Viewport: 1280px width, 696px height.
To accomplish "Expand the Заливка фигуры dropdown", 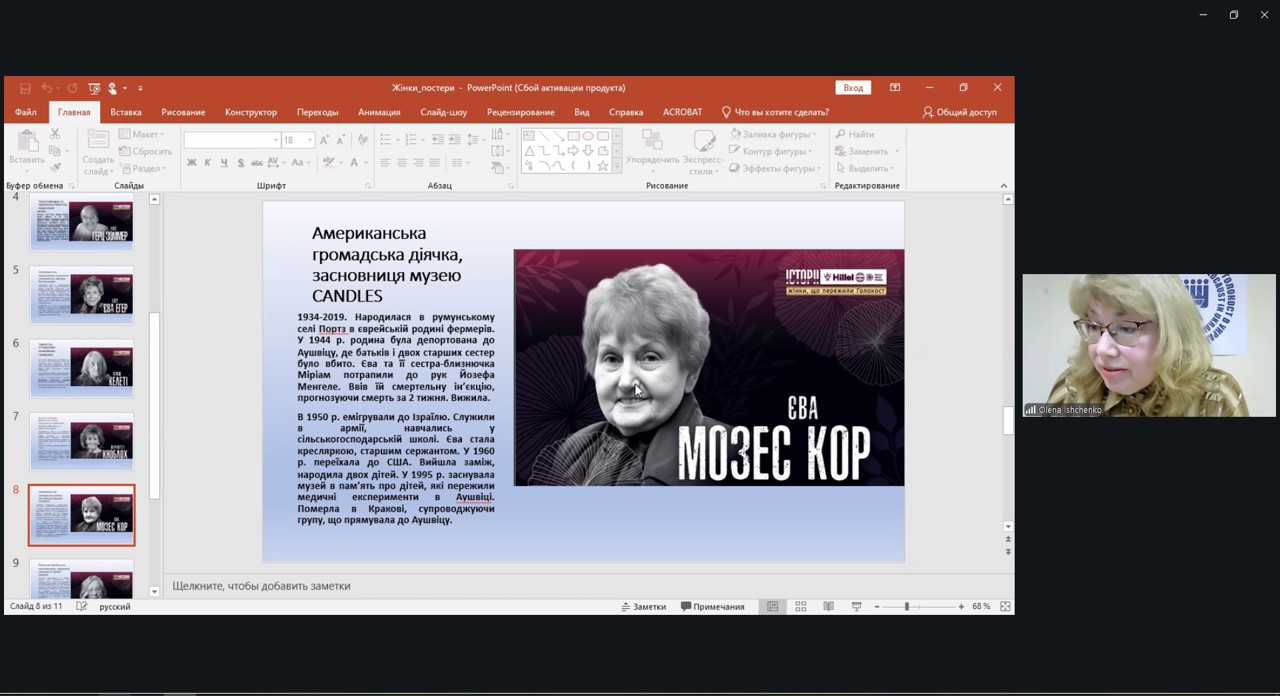I will click(814, 134).
